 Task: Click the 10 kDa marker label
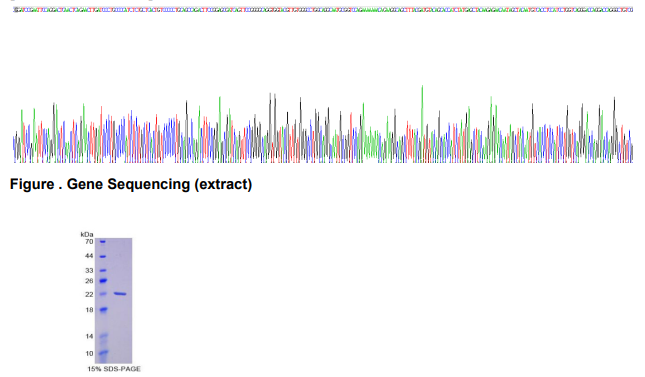pos(89,353)
